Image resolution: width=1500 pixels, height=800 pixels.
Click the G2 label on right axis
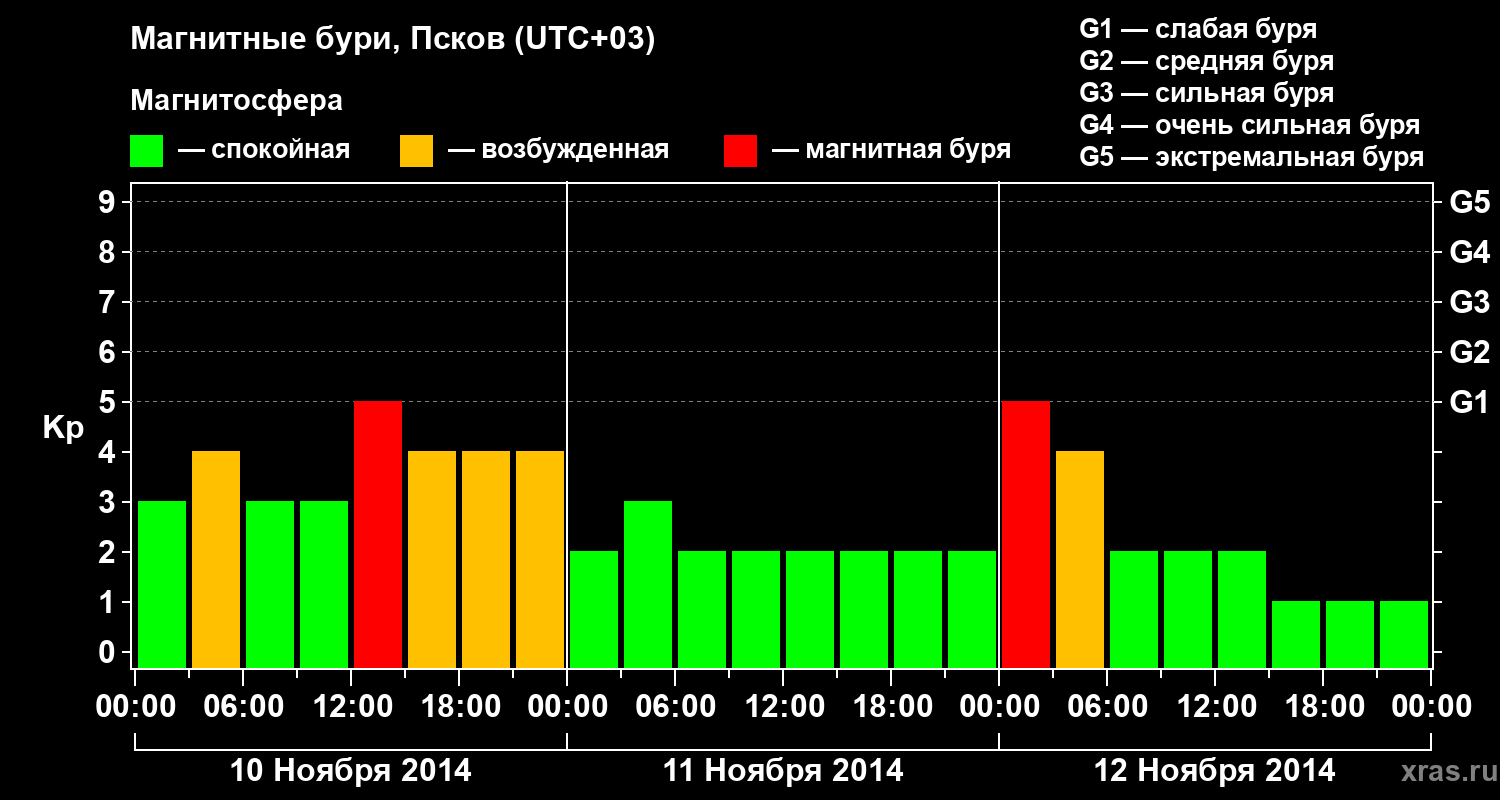pyautogui.click(x=1470, y=352)
